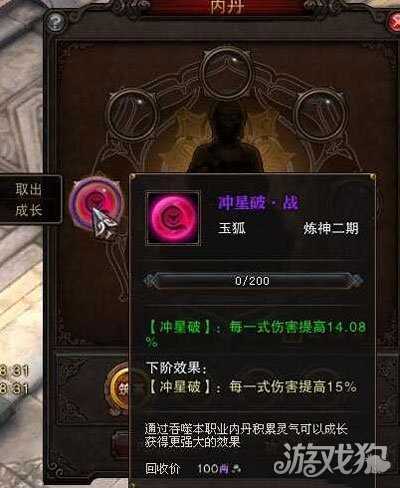Click the coin icon beside 100两

pos(236,469)
